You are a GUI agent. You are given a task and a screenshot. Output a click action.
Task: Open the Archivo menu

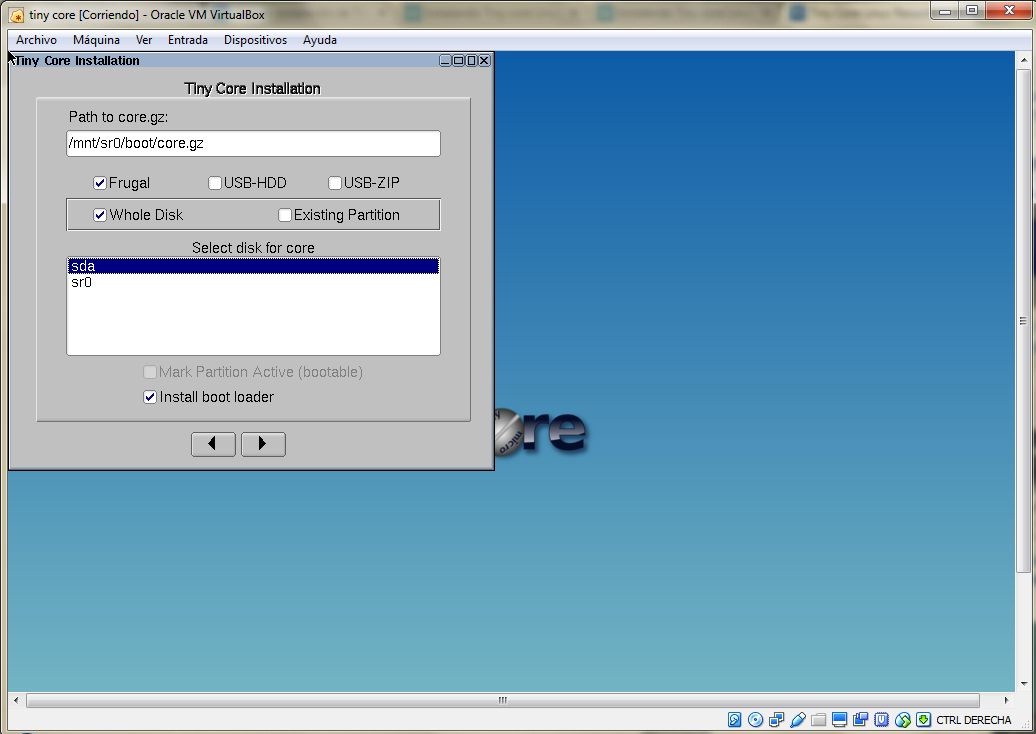pyautogui.click(x=36, y=40)
